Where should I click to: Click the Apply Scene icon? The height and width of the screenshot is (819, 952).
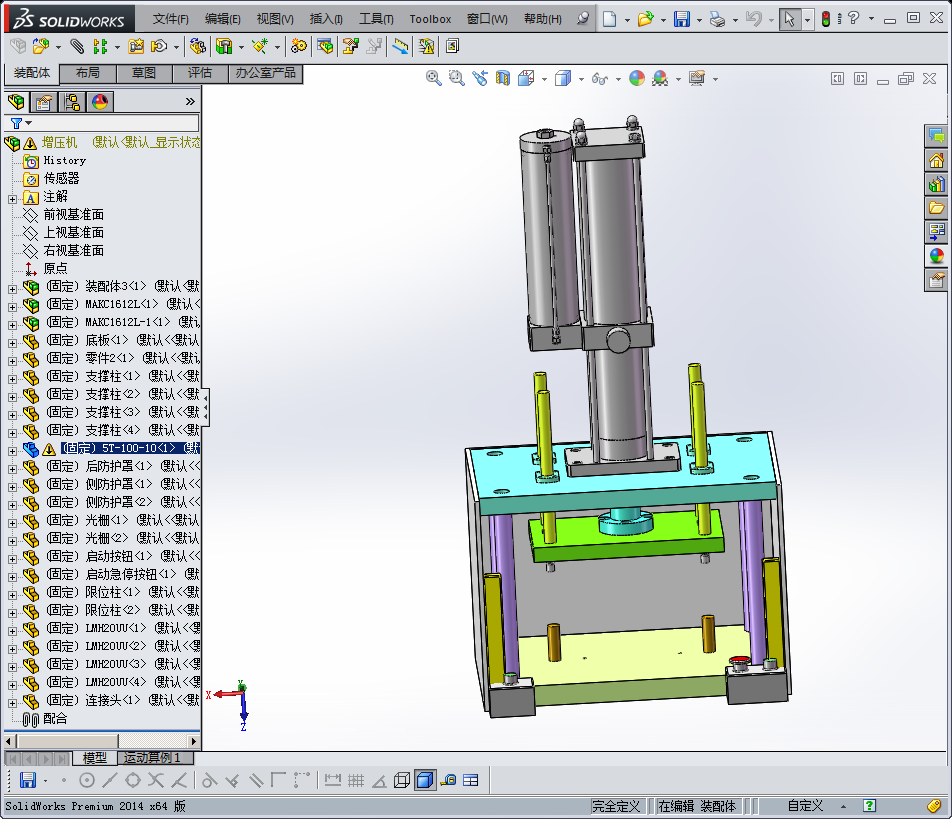660,78
